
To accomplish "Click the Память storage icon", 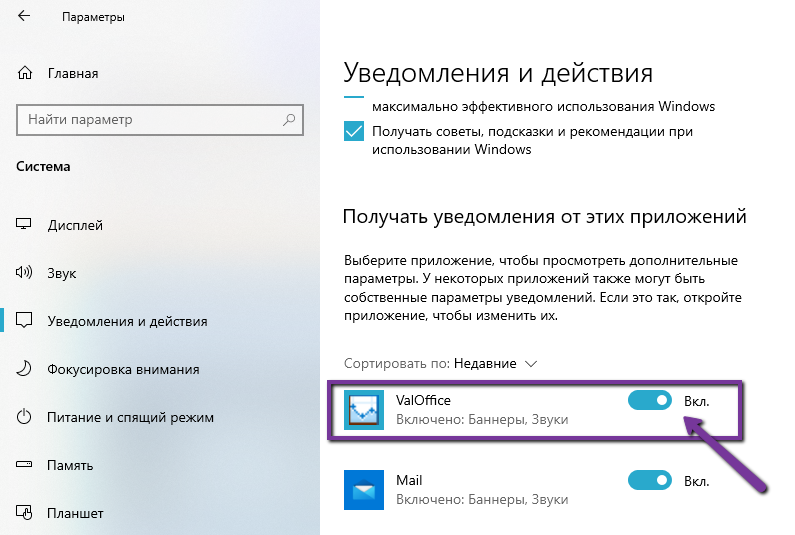I will [x=24, y=464].
